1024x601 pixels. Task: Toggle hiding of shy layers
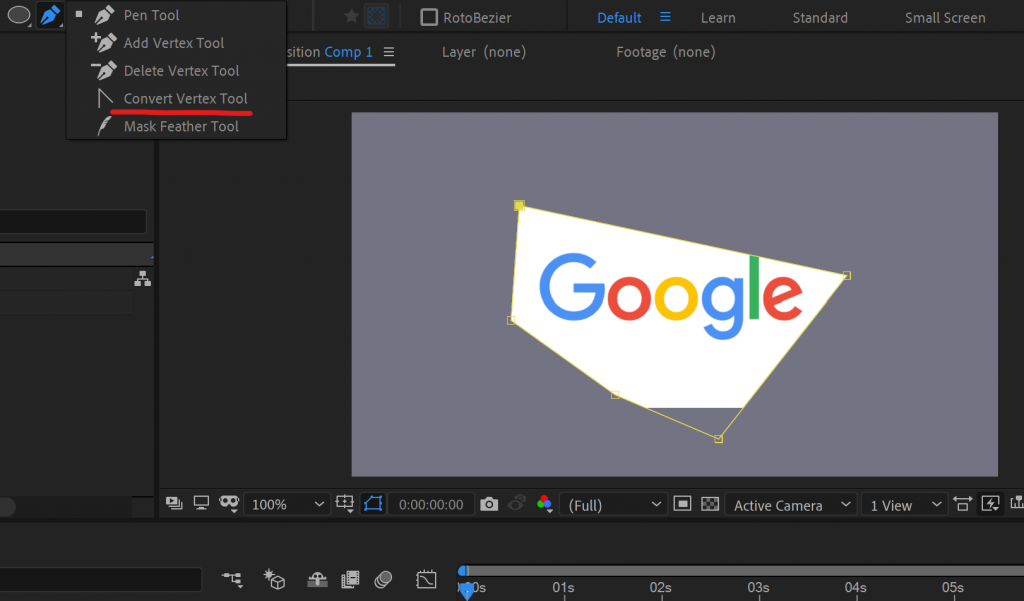pyautogui.click(x=317, y=579)
